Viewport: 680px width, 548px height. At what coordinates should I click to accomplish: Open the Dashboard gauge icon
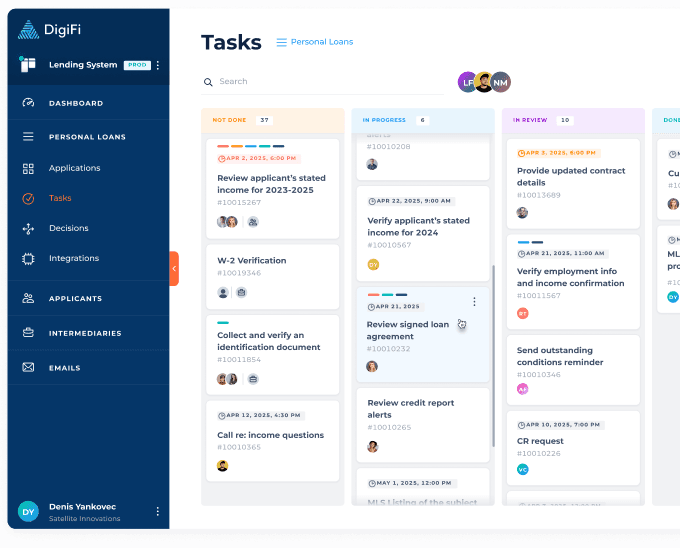(x=28, y=103)
